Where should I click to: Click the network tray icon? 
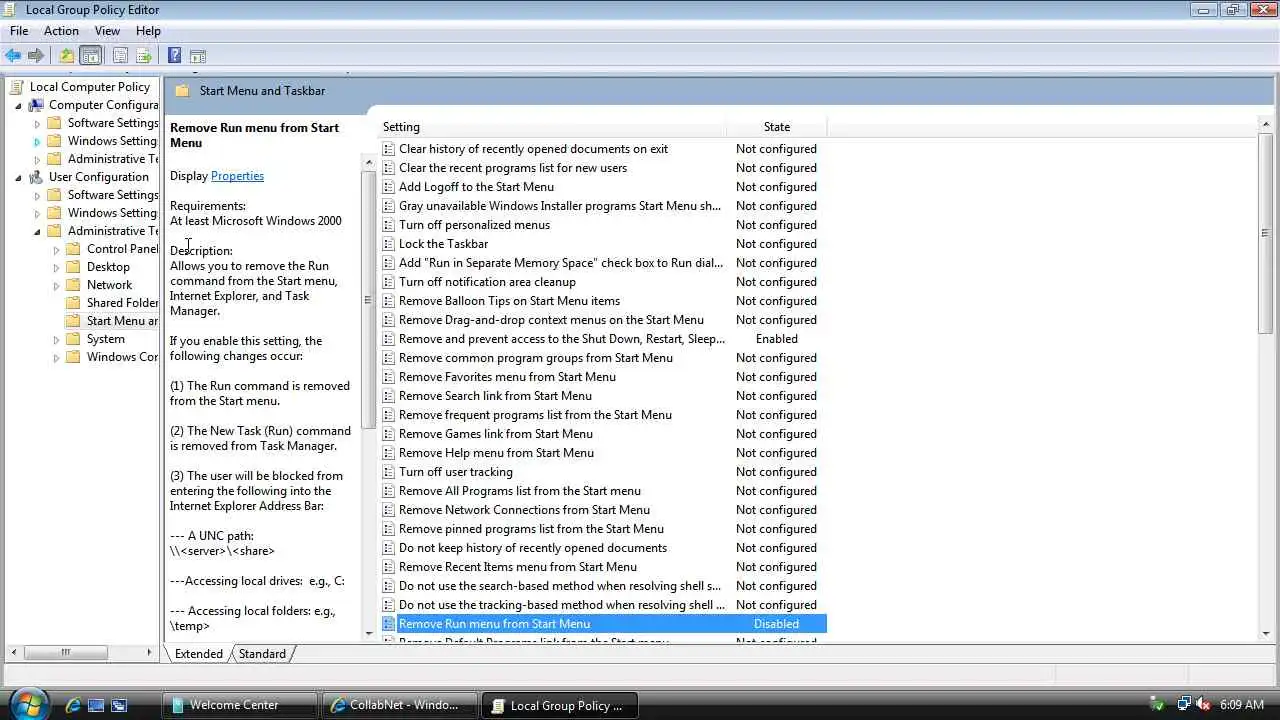pyautogui.click(x=1184, y=705)
